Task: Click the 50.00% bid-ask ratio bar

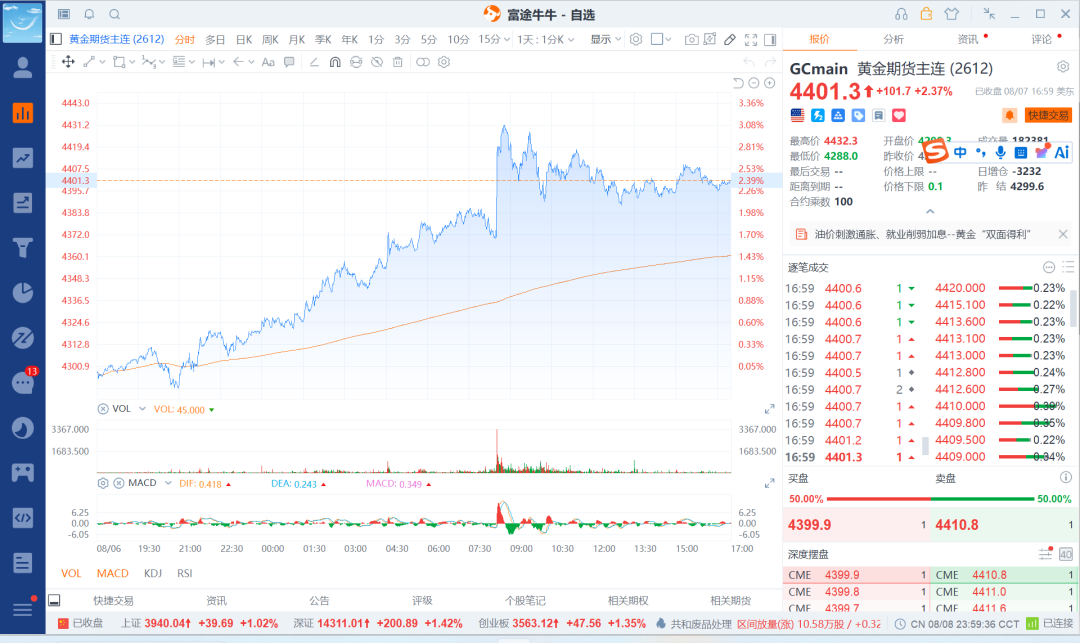Action: [x=930, y=498]
